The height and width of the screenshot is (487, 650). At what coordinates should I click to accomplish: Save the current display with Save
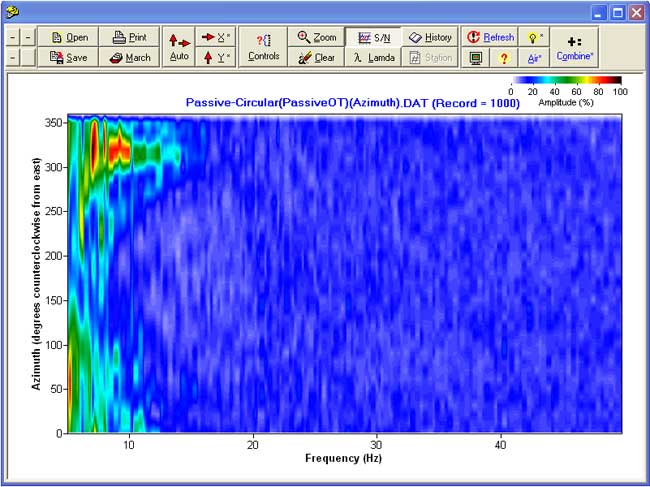[x=68, y=57]
